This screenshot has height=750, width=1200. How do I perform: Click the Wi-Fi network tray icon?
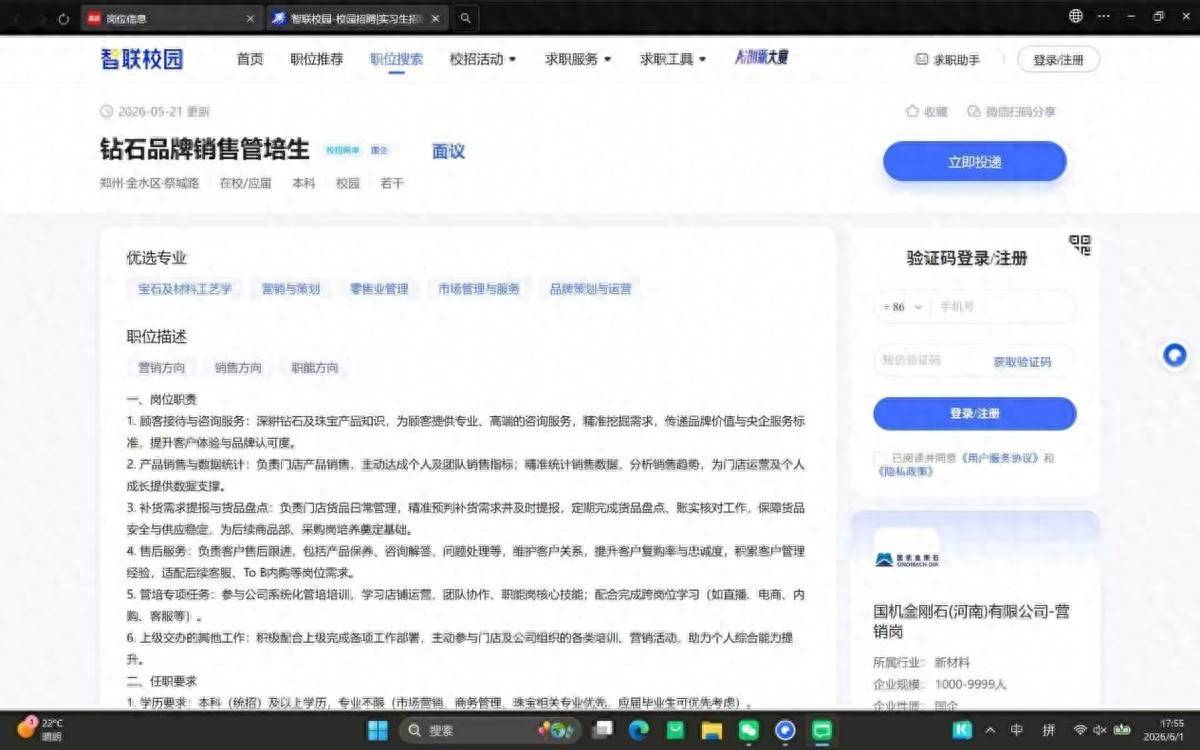pyautogui.click(x=1080, y=730)
